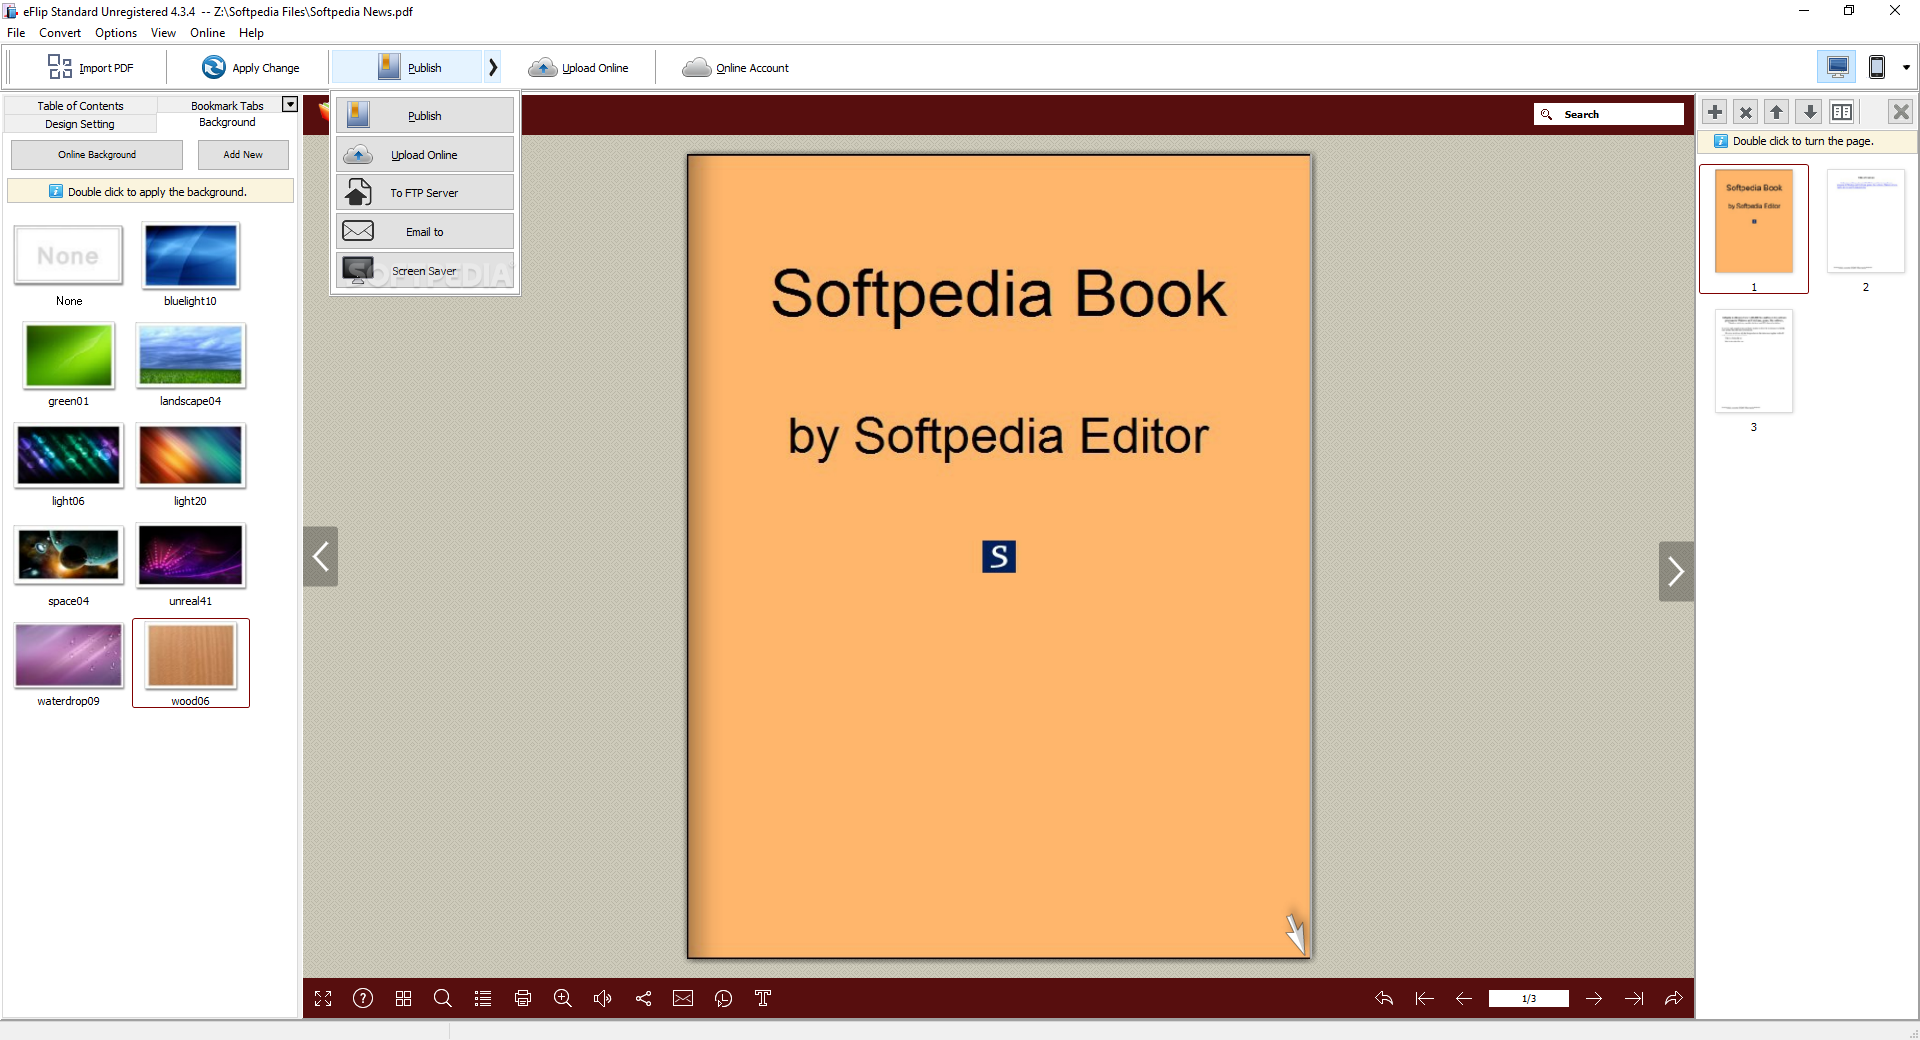Move page down with the down arrow
The height and width of the screenshot is (1040, 1920).
tap(1809, 112)
